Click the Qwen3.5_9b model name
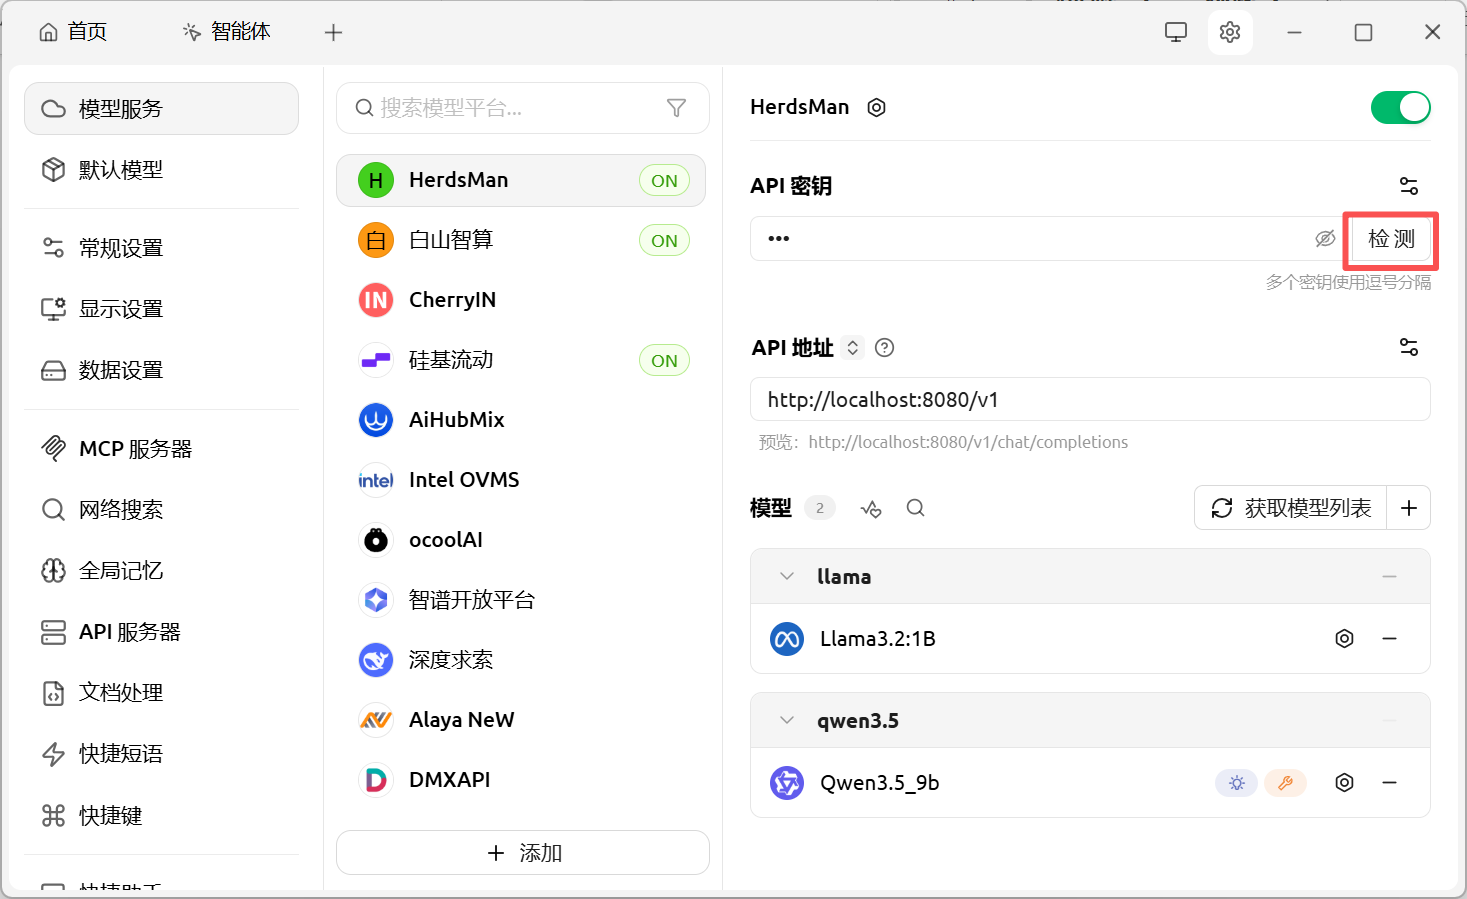The width and height of the screenshot is (1467, 899). coord(880,783)
